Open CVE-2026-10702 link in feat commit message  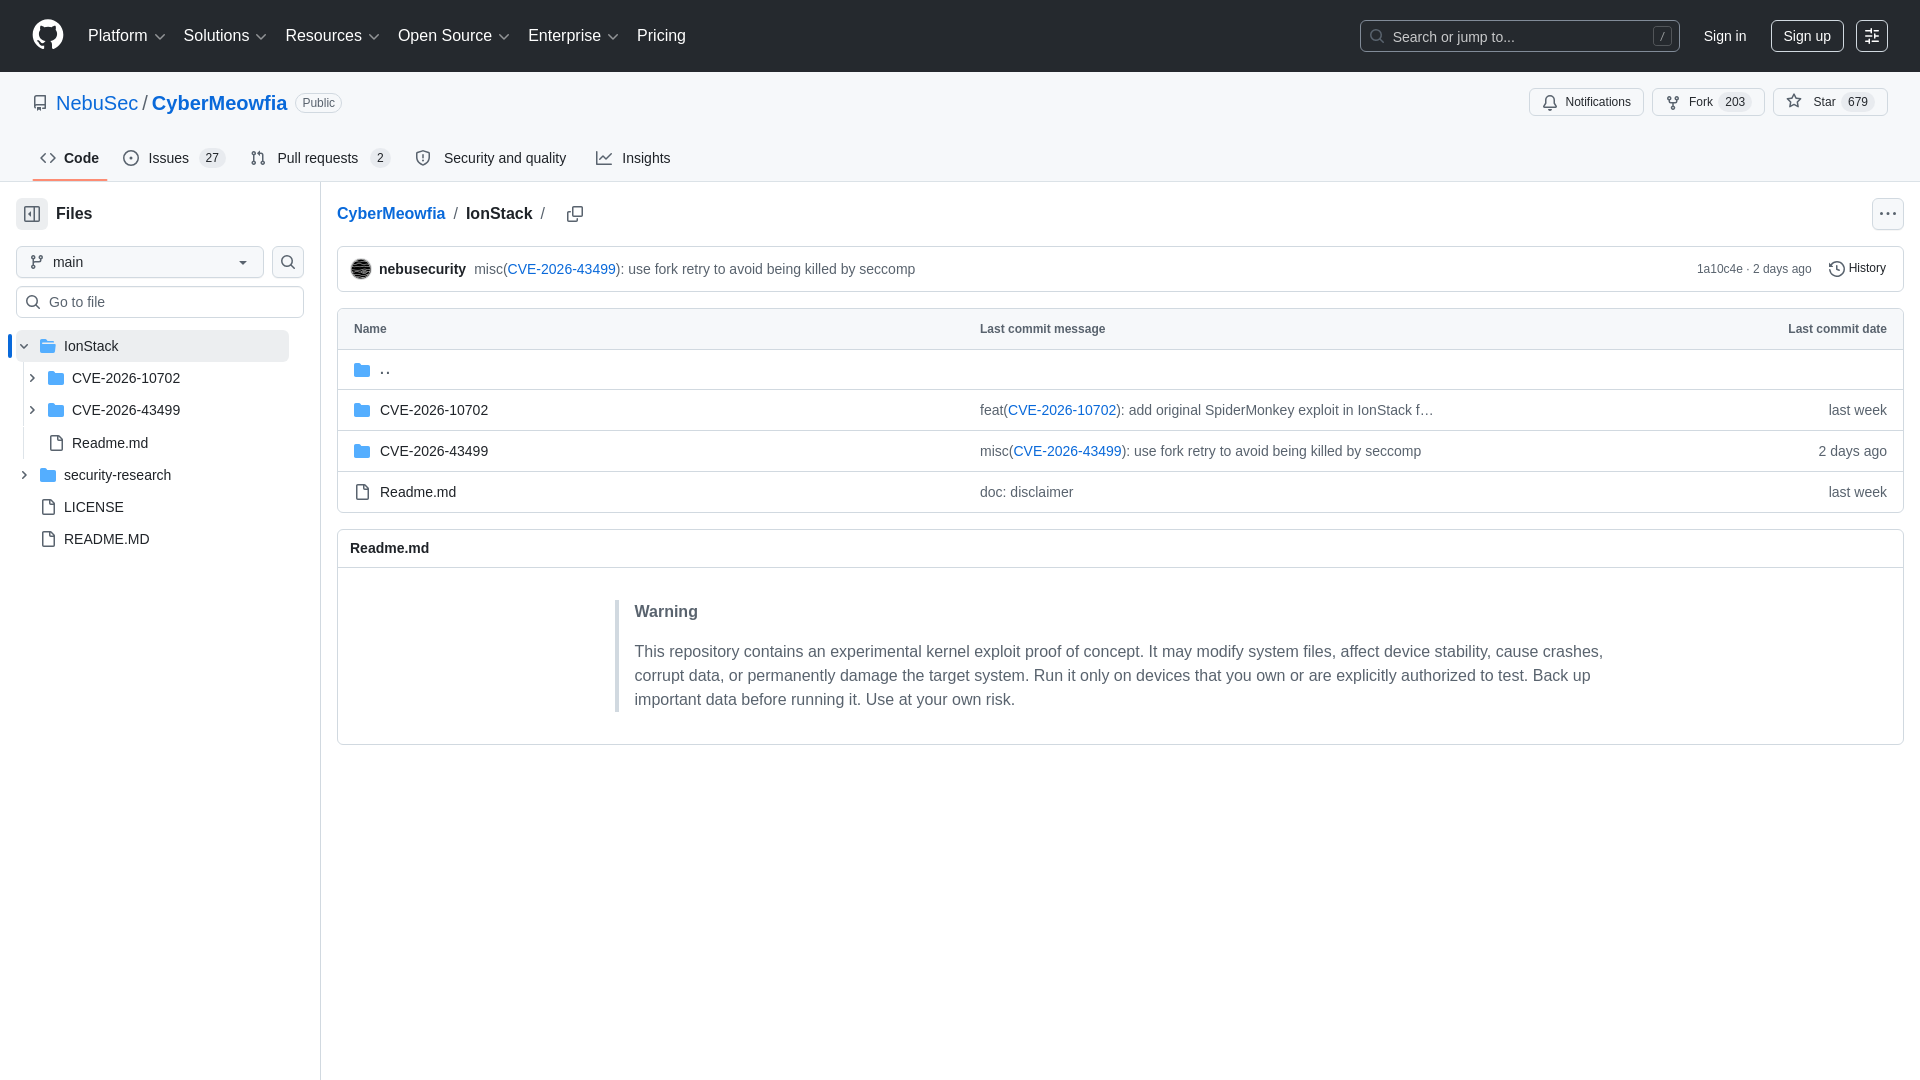click(x=1062, y=410)
